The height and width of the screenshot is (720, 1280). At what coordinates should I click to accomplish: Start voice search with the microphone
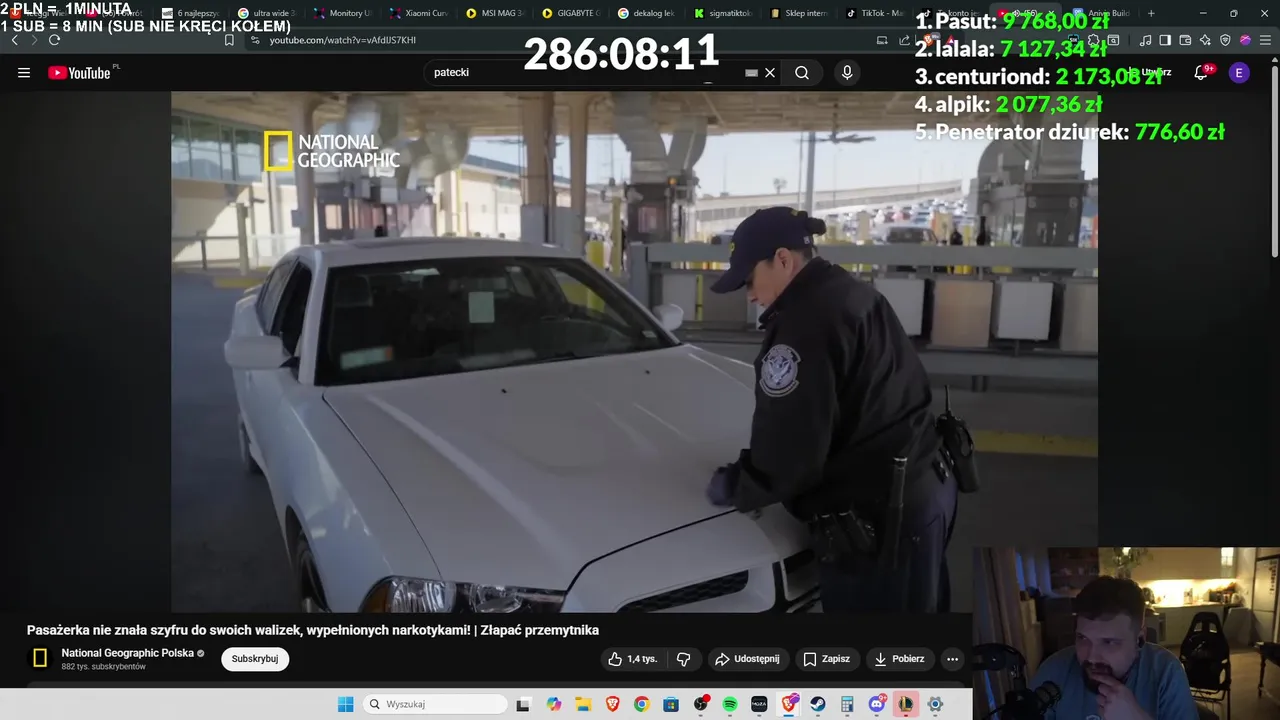[x=847, y=72]
